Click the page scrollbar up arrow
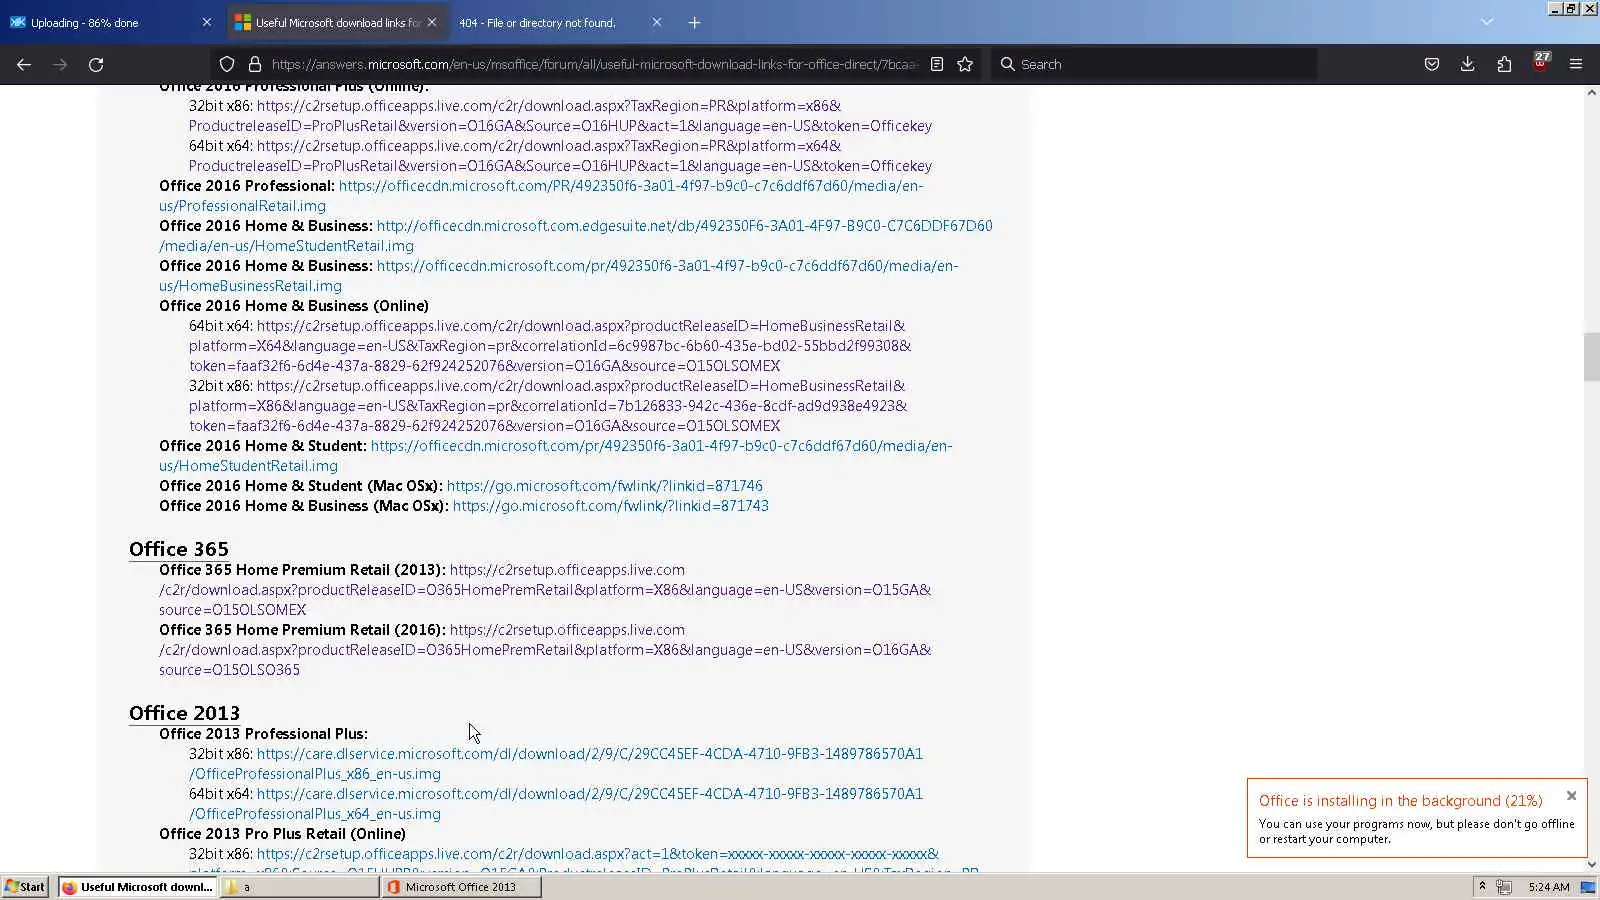The width and height of the screenshot is (1600, 900). [x=1592, y=92]
